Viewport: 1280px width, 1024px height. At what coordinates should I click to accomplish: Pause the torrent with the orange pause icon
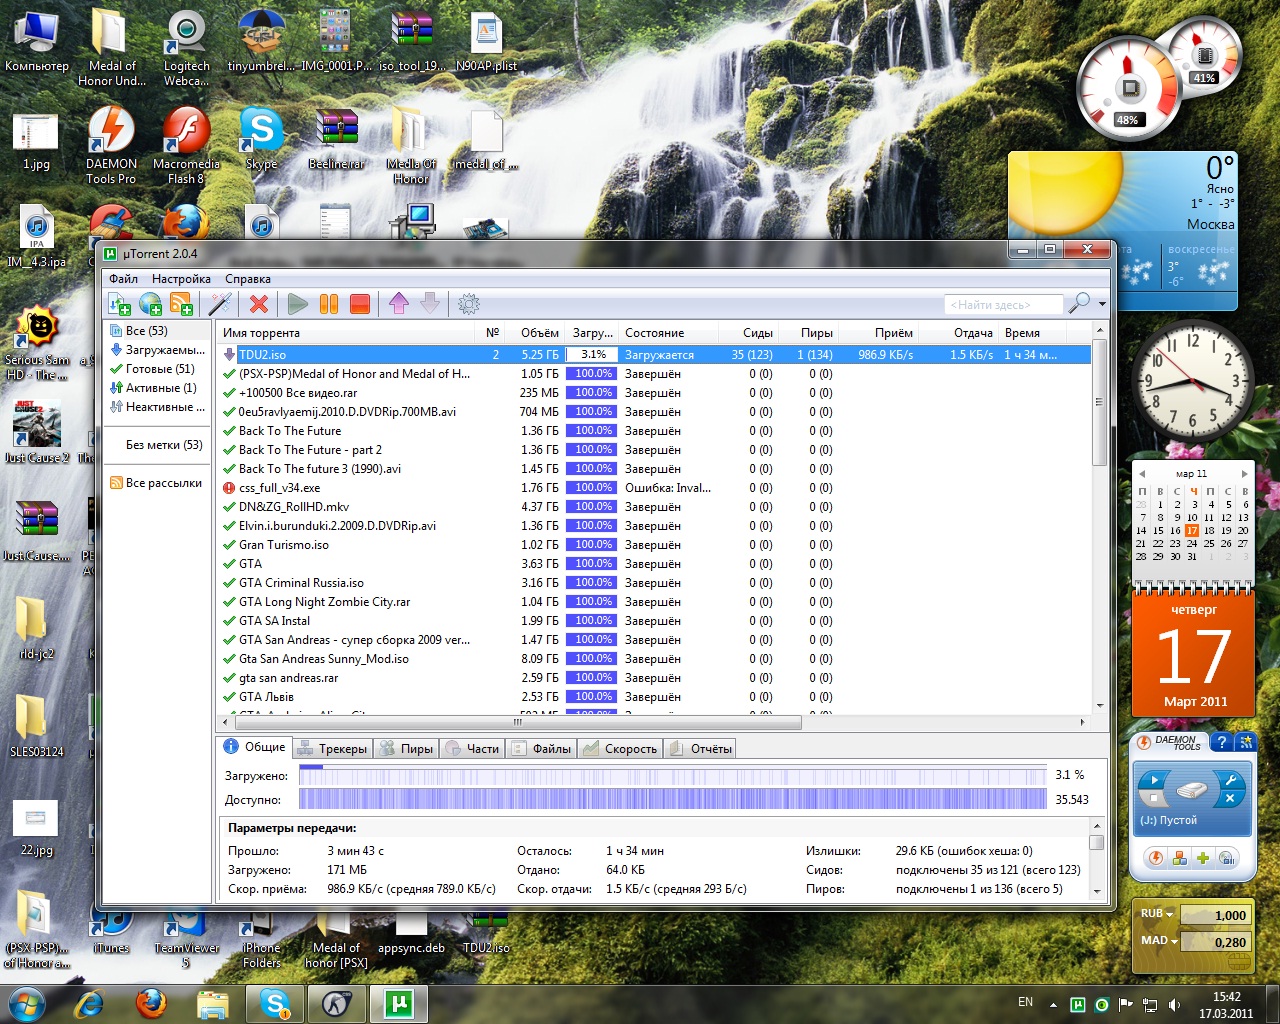pyautogui.click(x=329, y=304)
